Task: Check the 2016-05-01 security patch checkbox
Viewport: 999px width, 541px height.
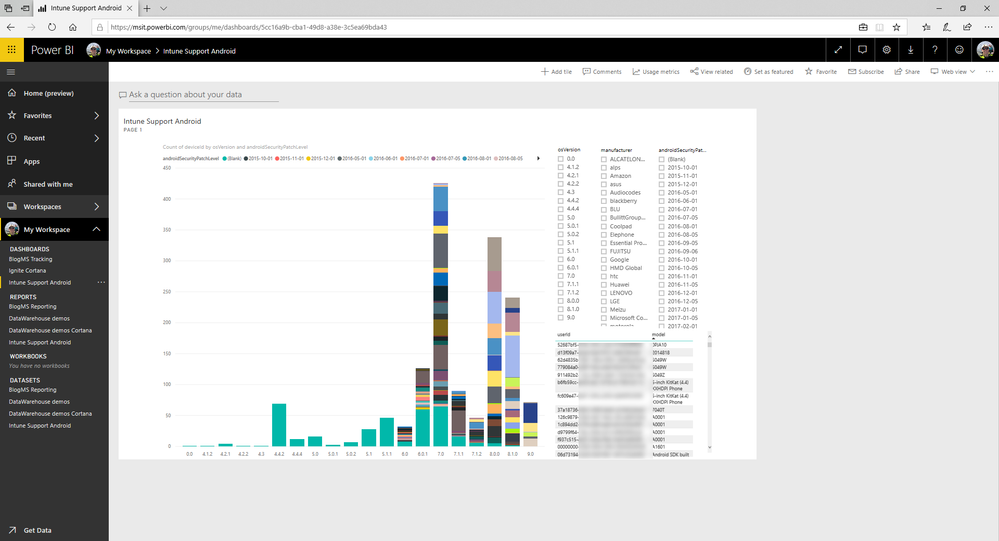Action: point(661,192)
